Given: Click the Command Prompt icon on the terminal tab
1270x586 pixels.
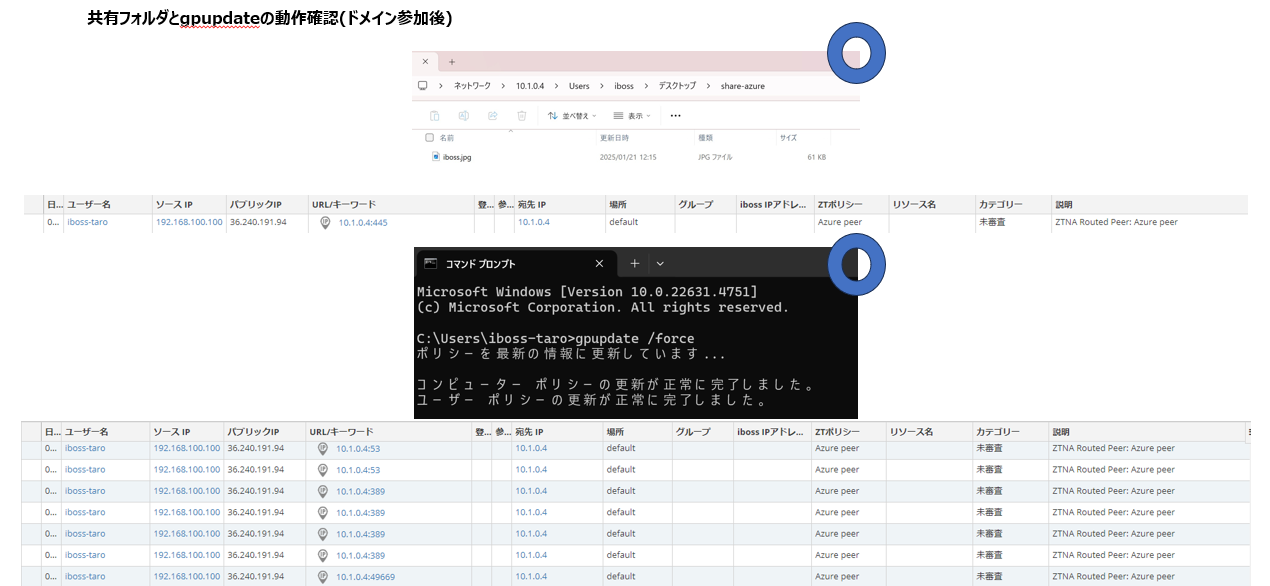Looking at the screenshot, I should click(x=430, y=264).
